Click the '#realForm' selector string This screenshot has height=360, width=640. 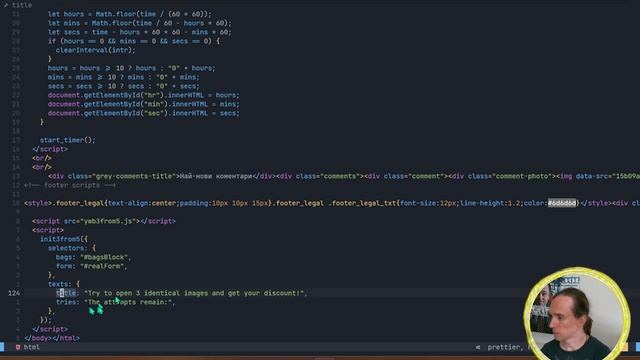click(x=102, y=266)
